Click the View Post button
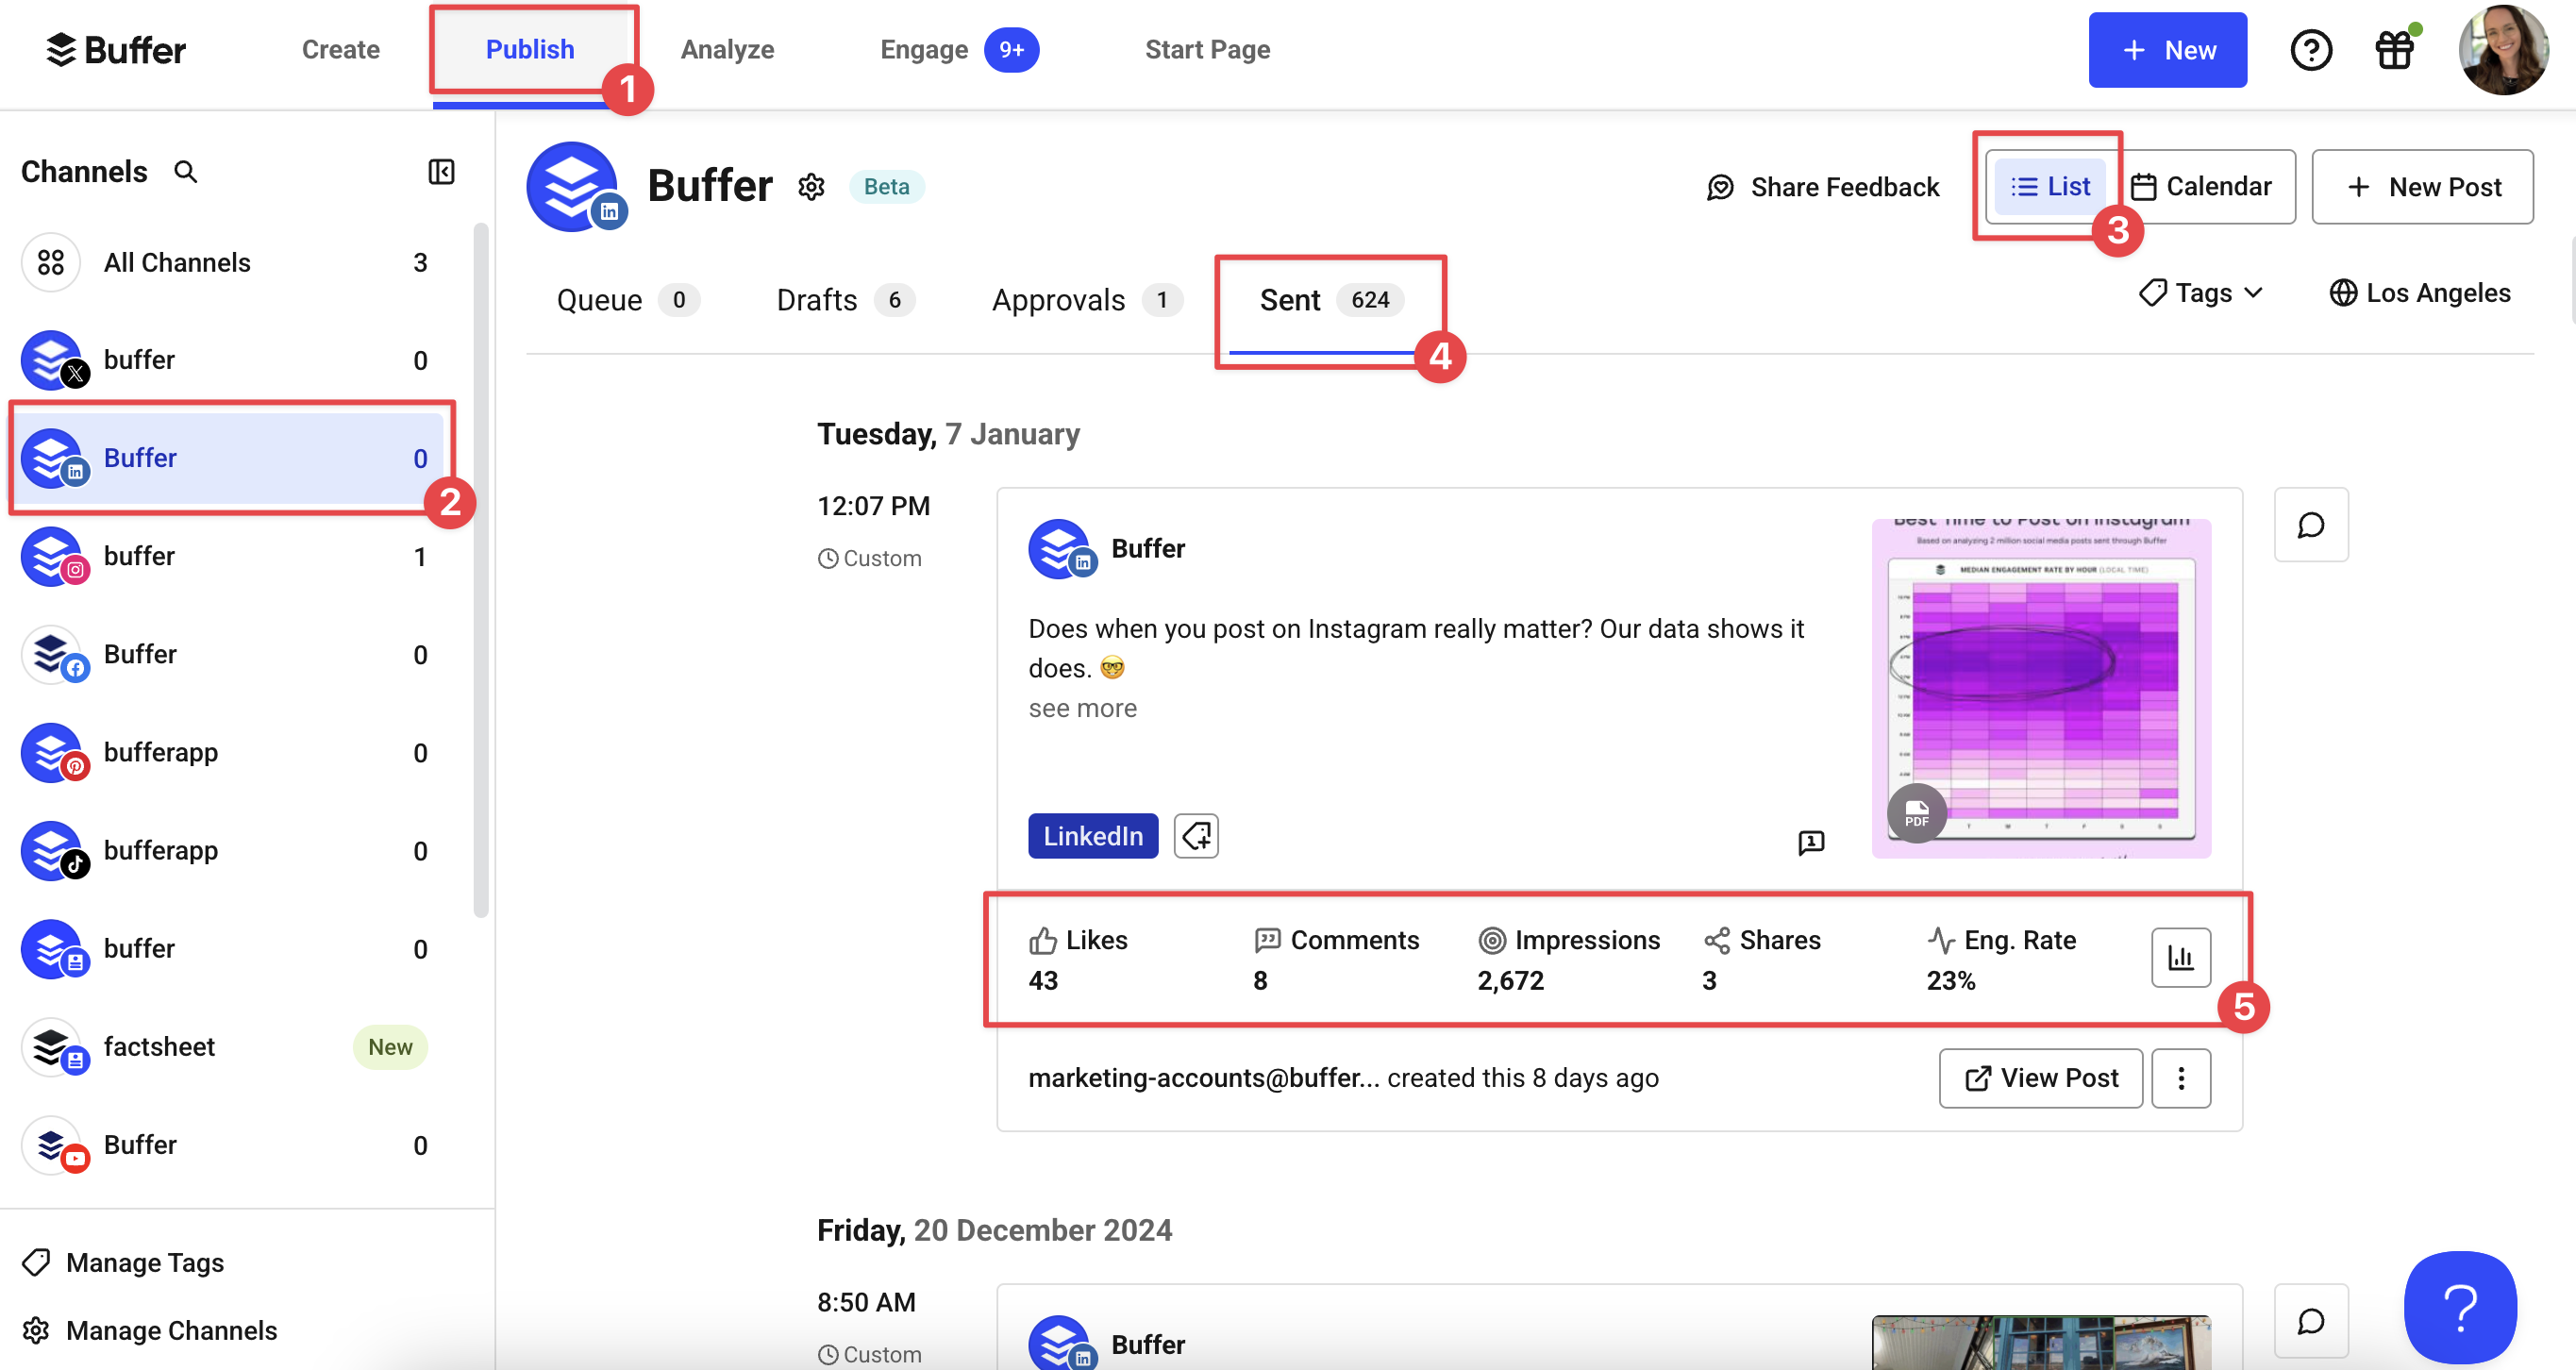This screenshot has height=1370, width=2576. pyautogui.click(x=2040, y=1078)
